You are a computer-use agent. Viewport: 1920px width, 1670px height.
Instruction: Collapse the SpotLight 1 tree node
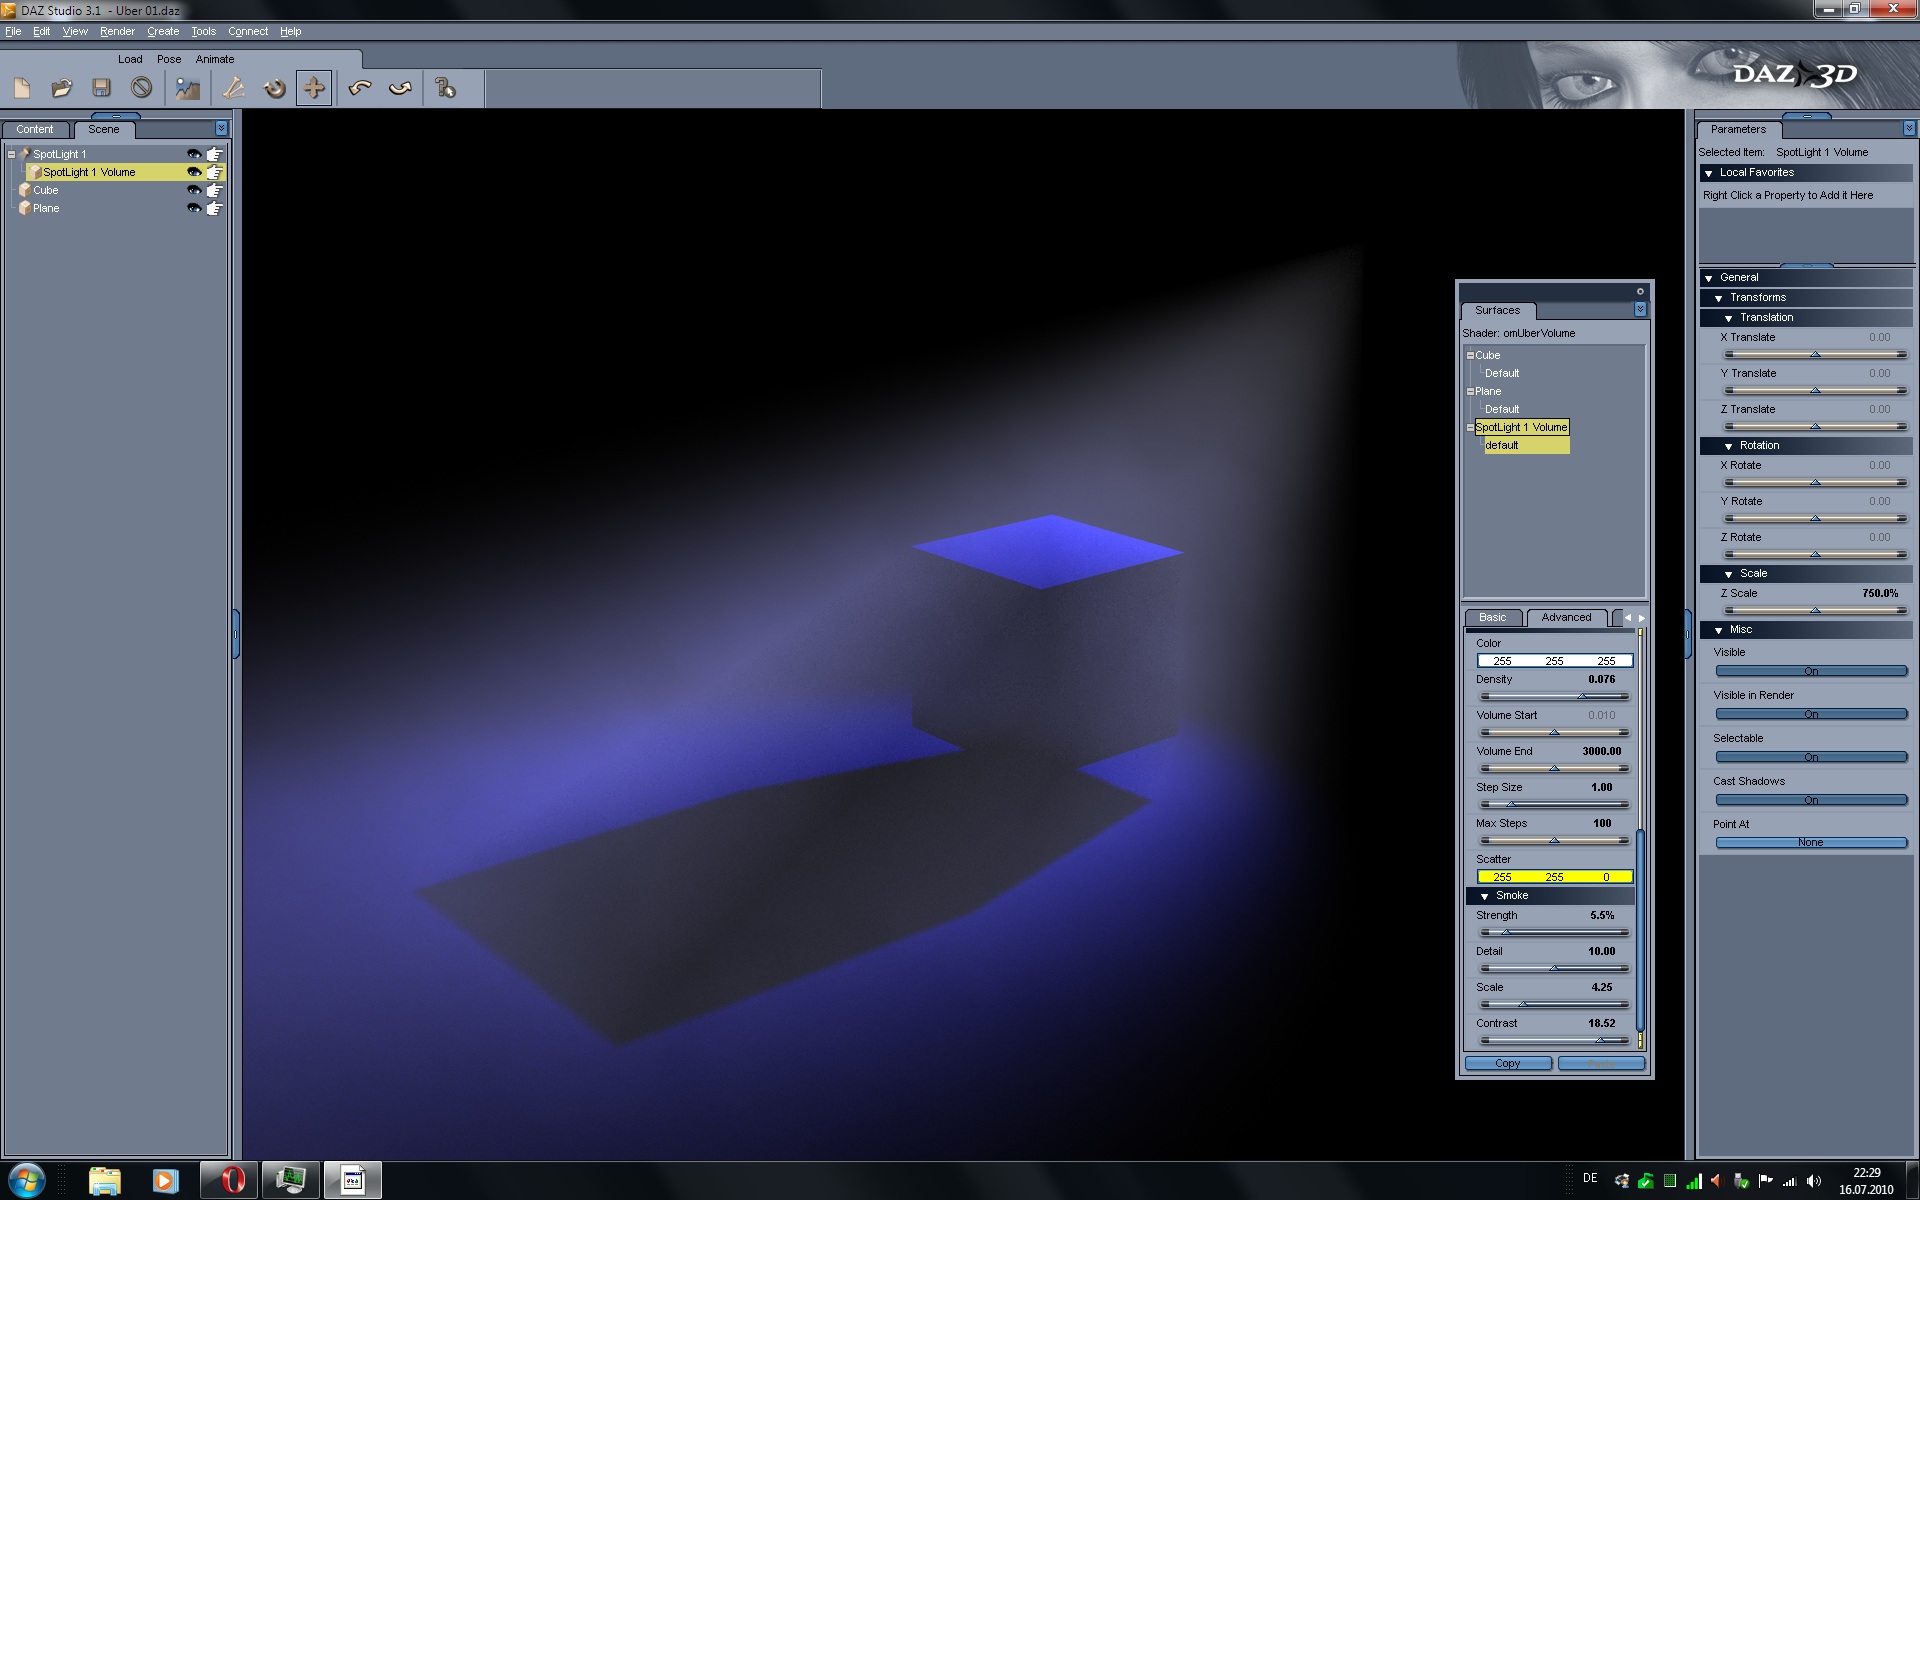11,154
